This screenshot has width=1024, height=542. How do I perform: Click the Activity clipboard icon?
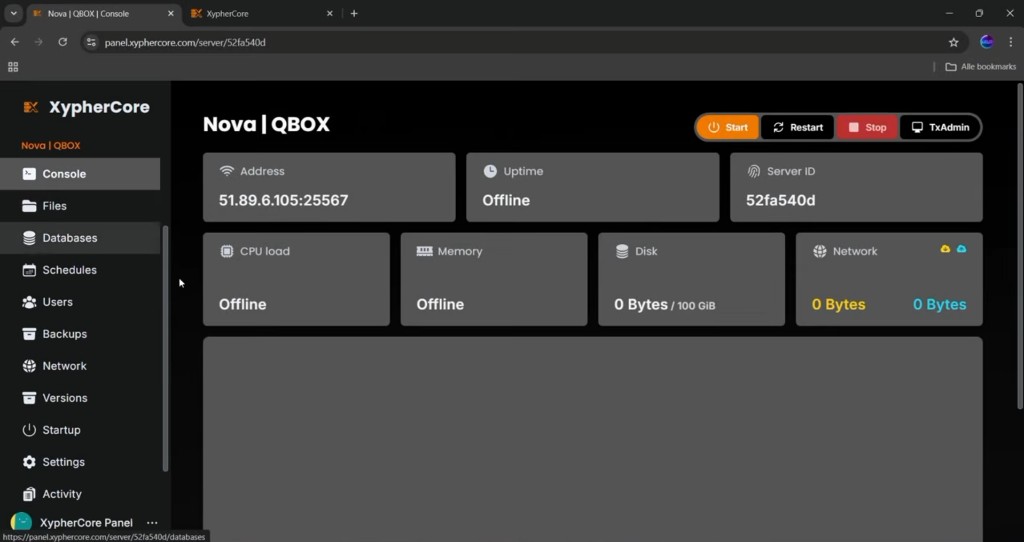pyautogui.click(x=29, y=494)
